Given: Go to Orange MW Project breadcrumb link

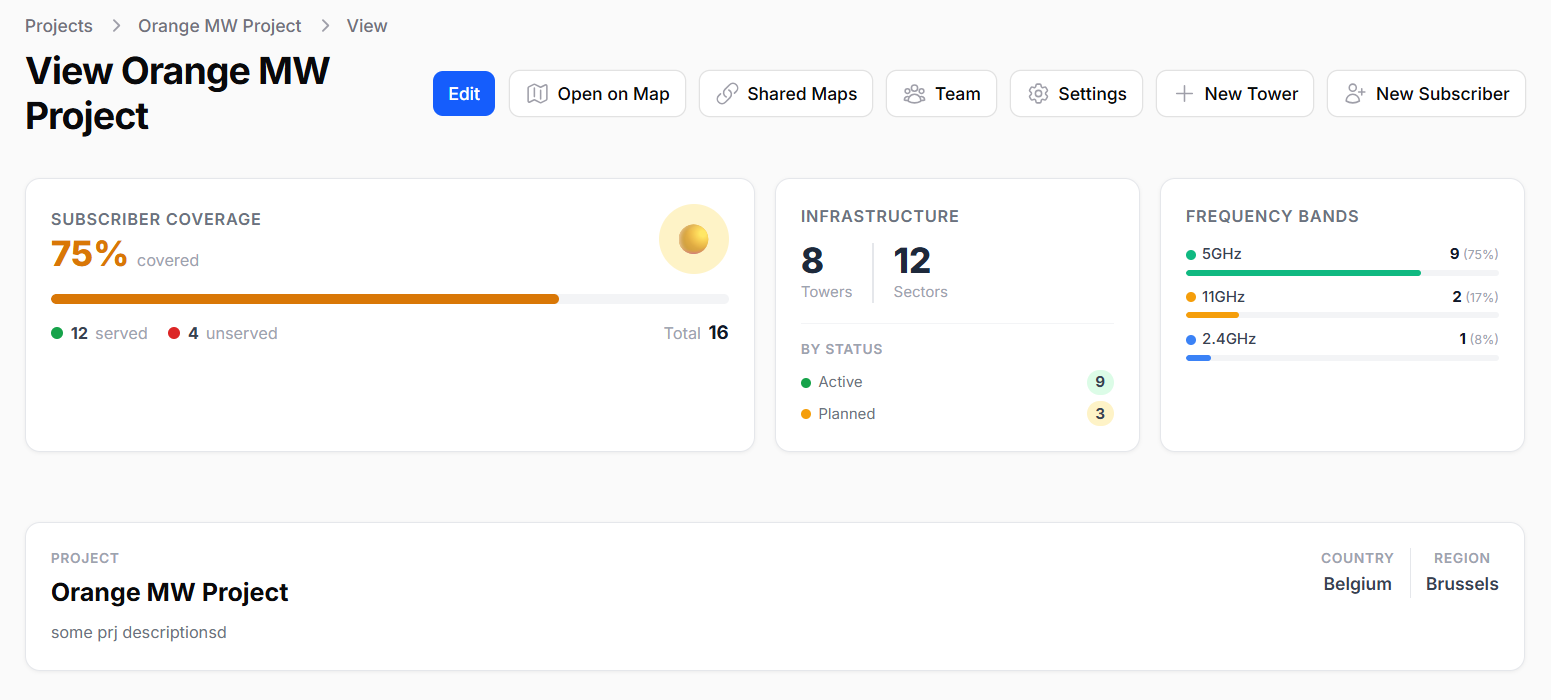Looking at the screenshot, I should pos(220,26).
